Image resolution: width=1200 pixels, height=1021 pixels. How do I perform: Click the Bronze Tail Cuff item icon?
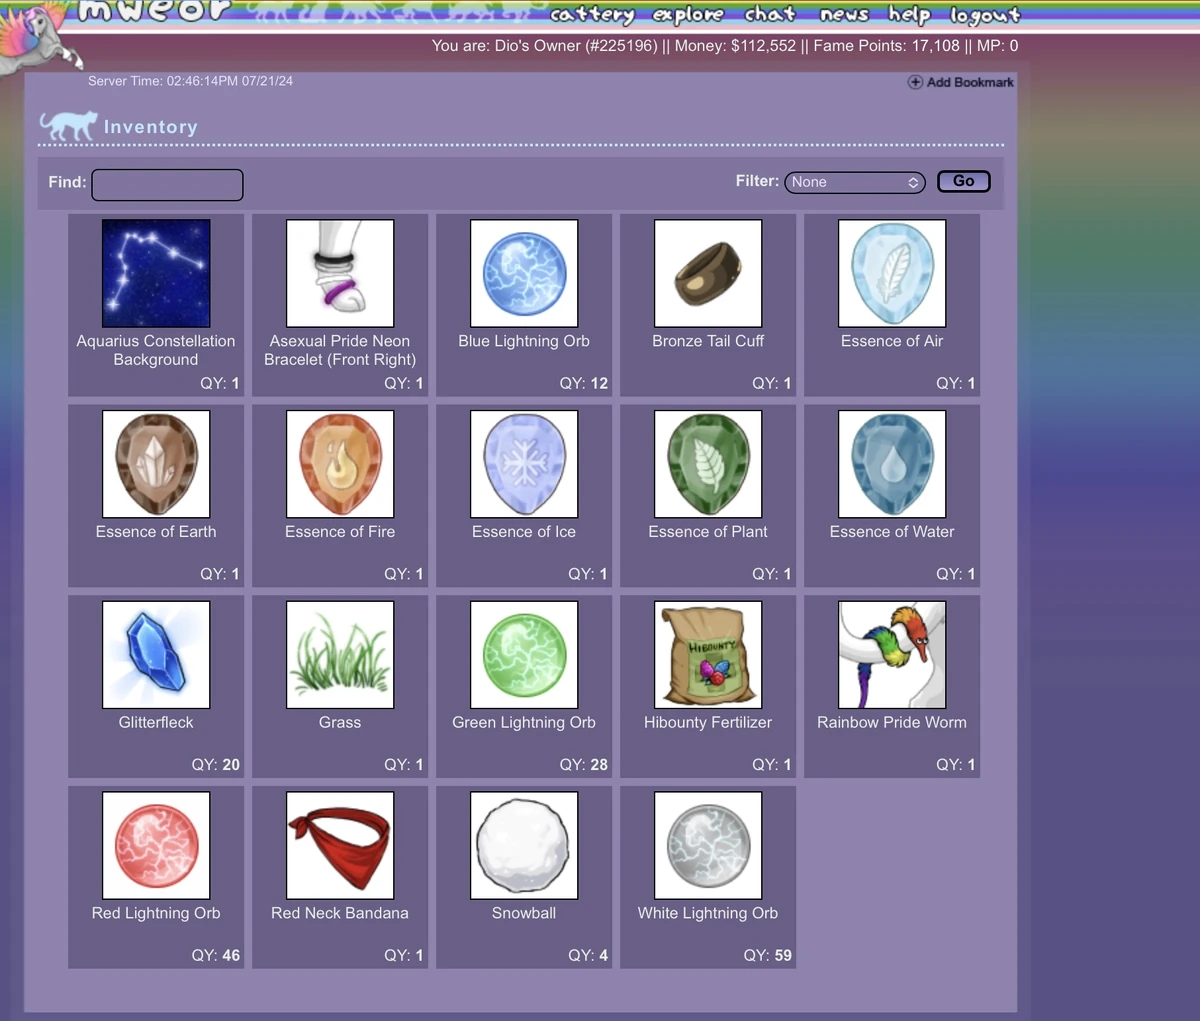(x=707, y=273)
